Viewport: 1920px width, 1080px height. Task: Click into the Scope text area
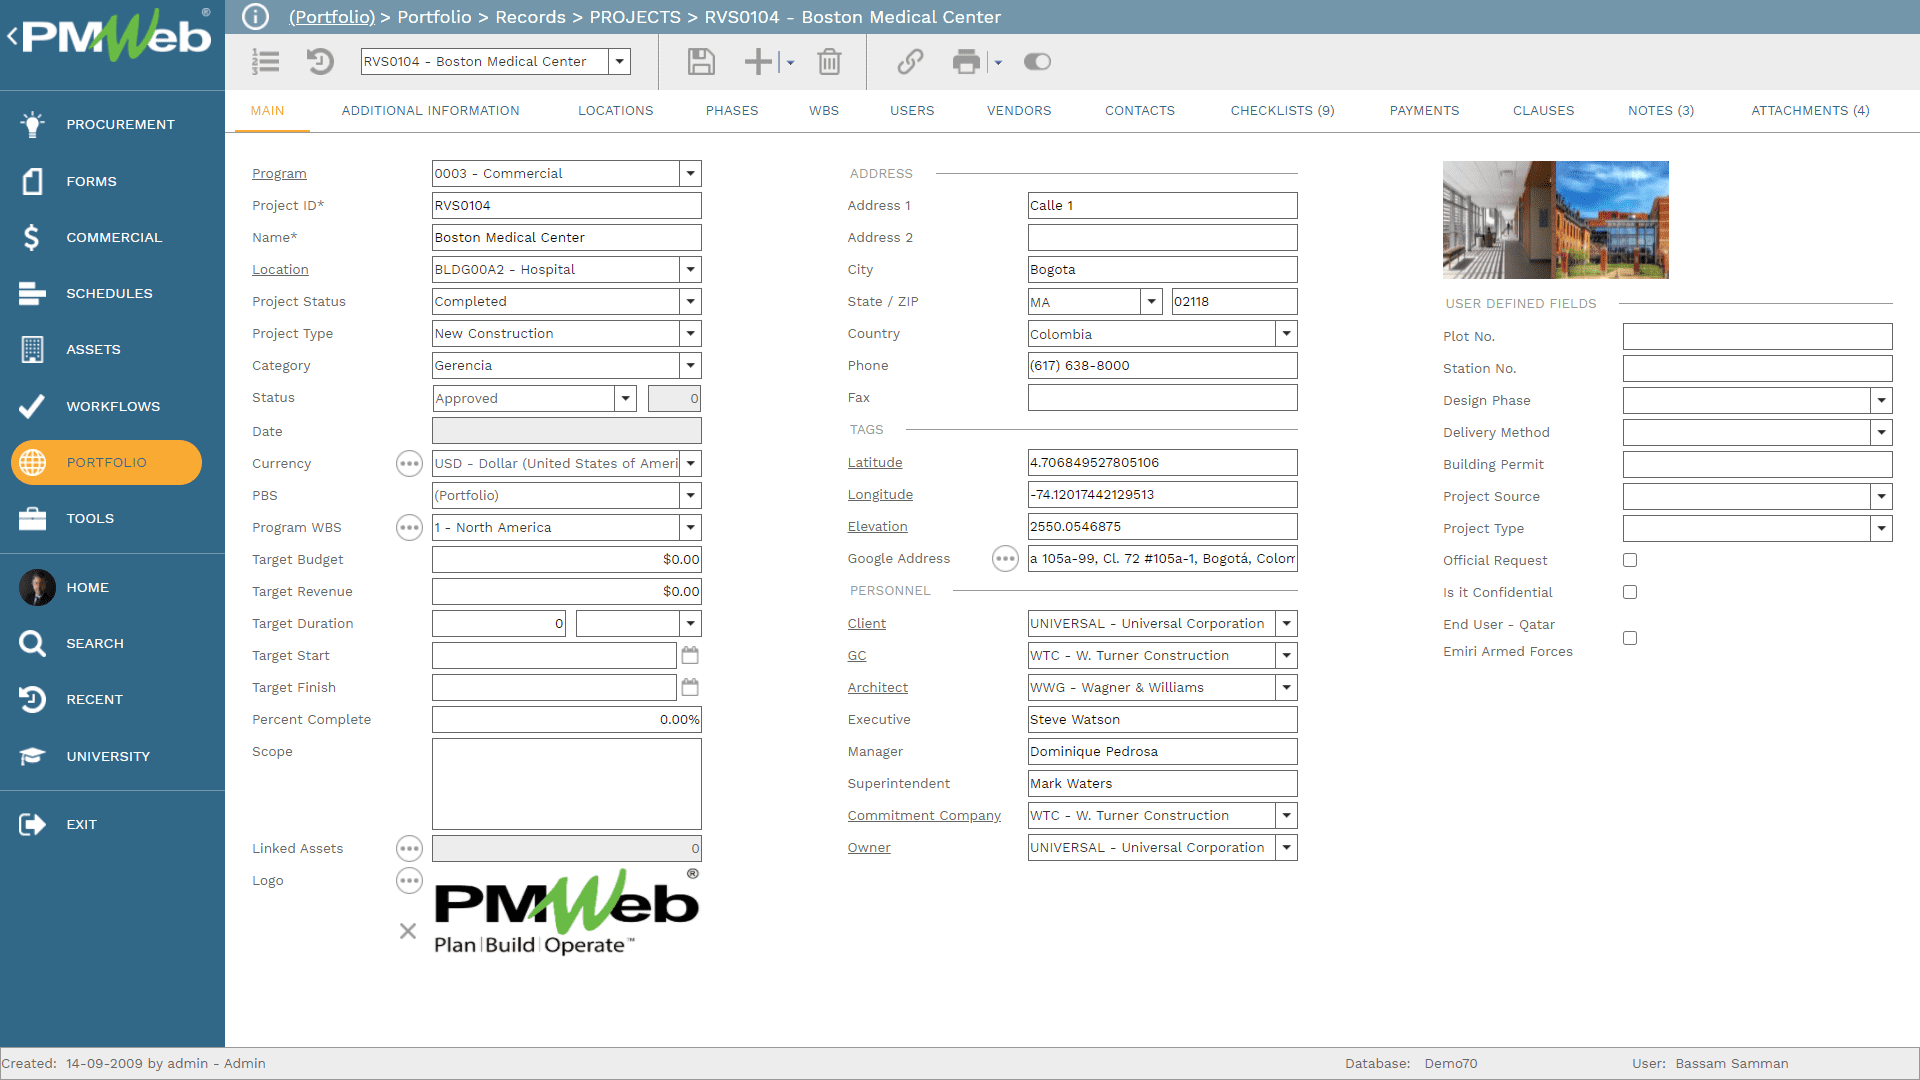point(567,784)
